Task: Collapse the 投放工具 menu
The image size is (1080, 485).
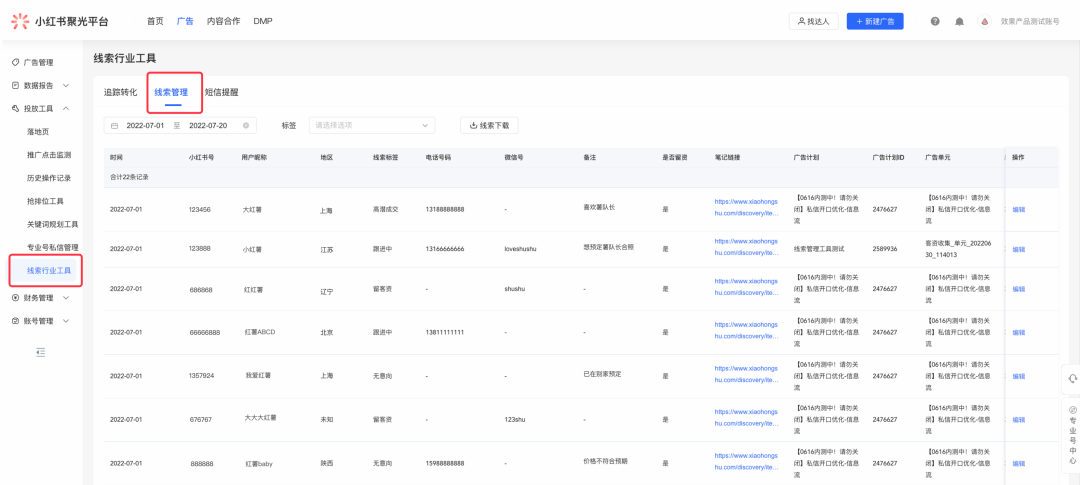Action: (x=66, y=108)
